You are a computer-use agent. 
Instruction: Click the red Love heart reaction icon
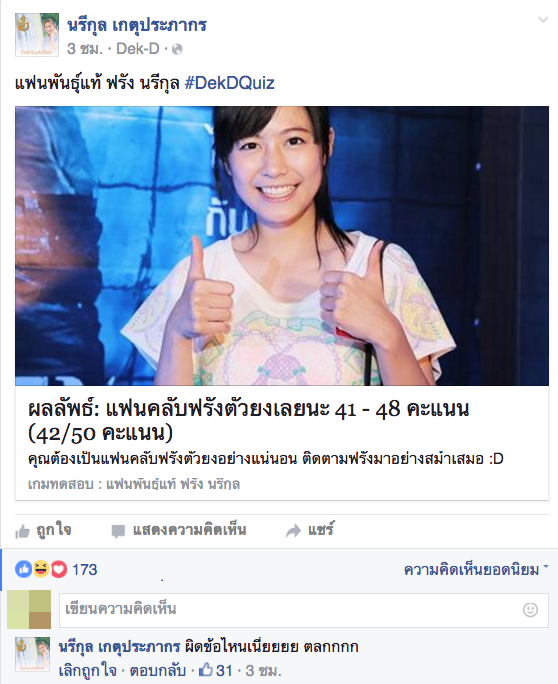[59, 569]
